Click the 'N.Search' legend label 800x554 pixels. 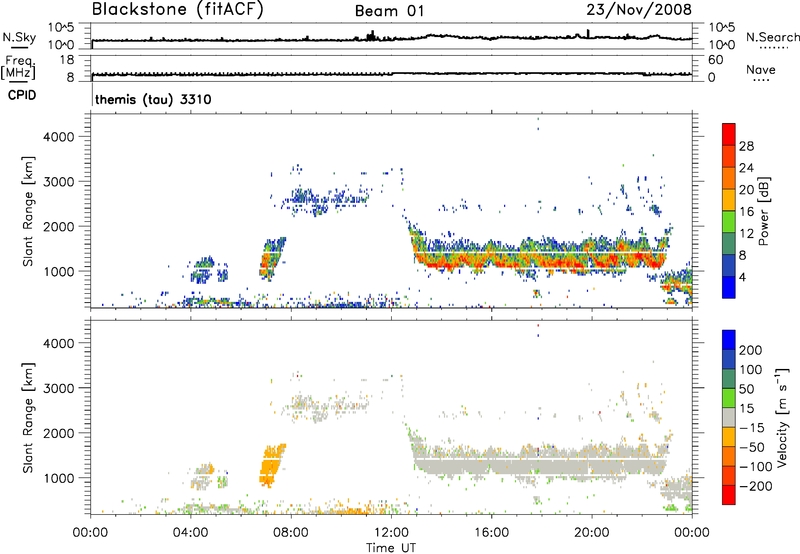772,37
